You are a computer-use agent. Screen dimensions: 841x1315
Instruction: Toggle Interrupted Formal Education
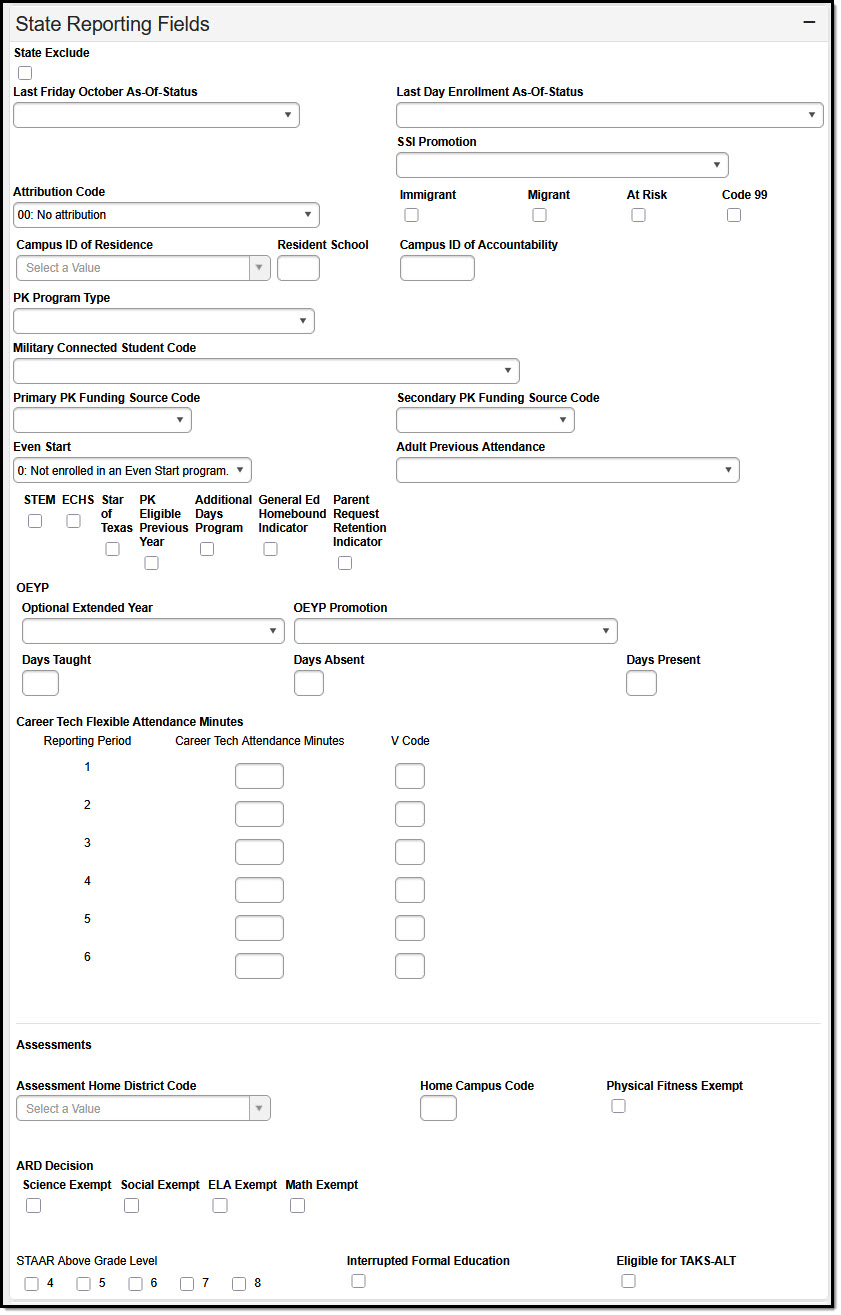tap(357, 1280)
